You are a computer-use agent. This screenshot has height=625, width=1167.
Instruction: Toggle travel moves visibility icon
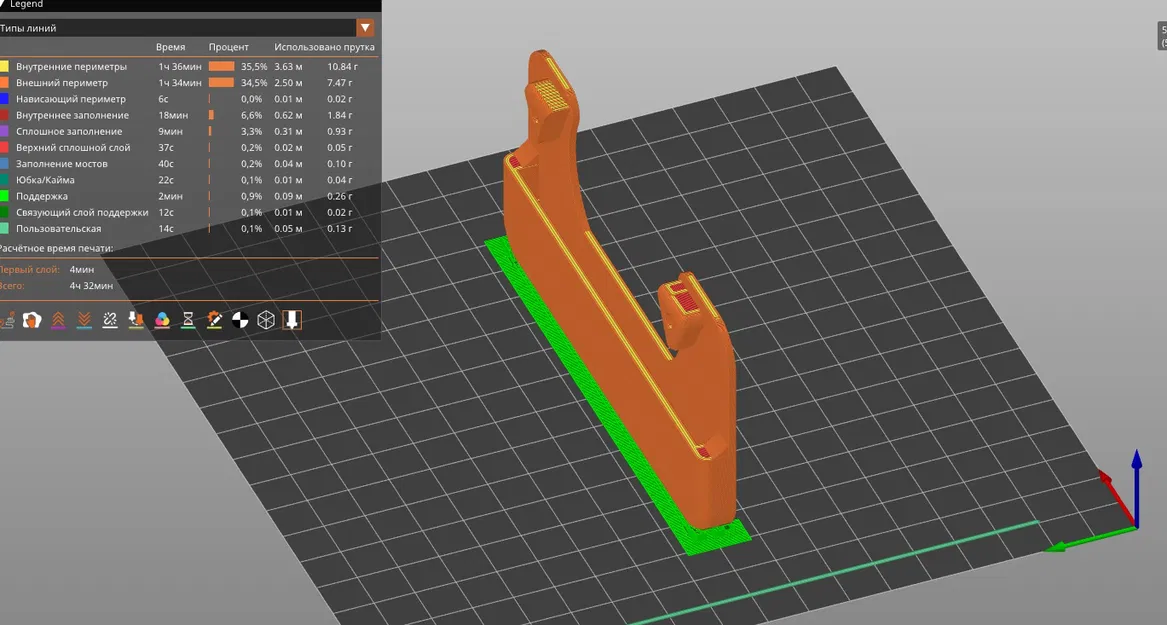coord(6,321)
